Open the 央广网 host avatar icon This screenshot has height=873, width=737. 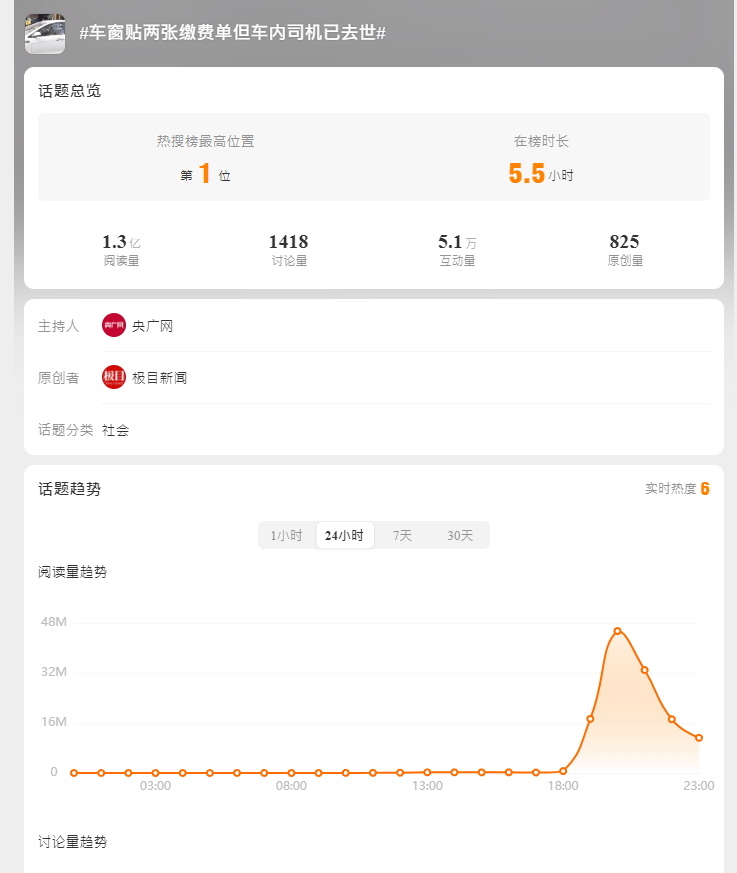tap(114, 326)
